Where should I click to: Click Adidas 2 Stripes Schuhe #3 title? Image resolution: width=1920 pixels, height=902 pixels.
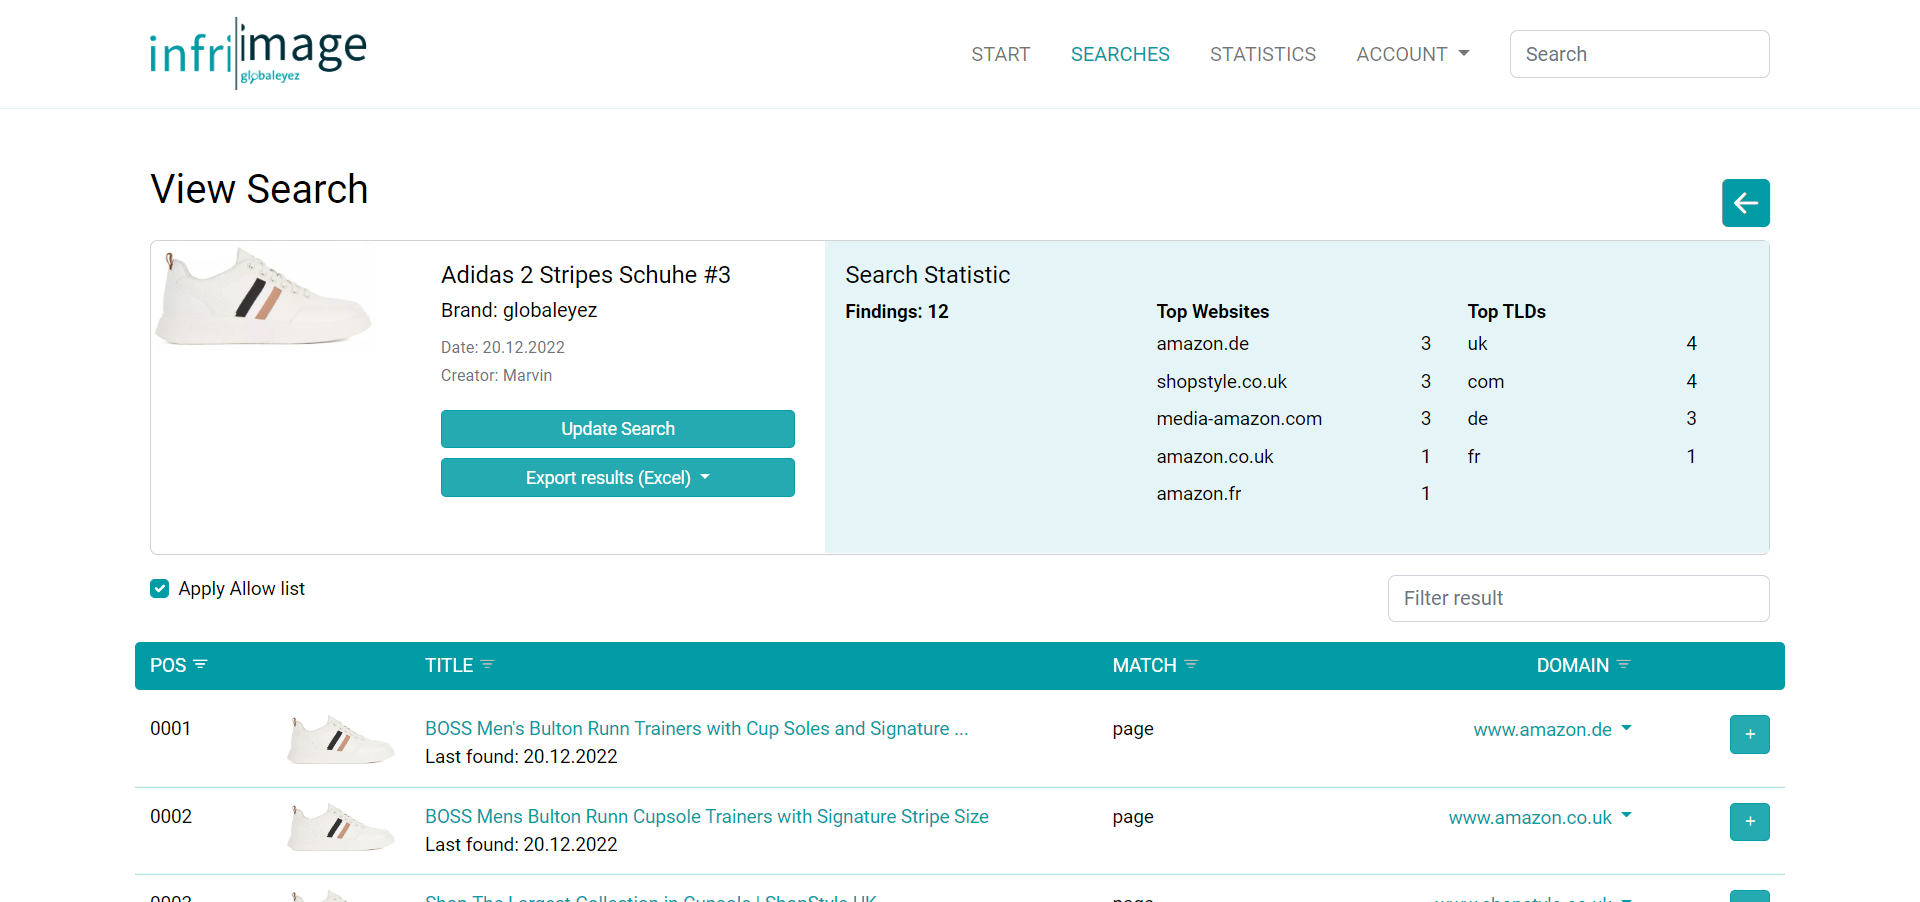[x=585, y=275]
